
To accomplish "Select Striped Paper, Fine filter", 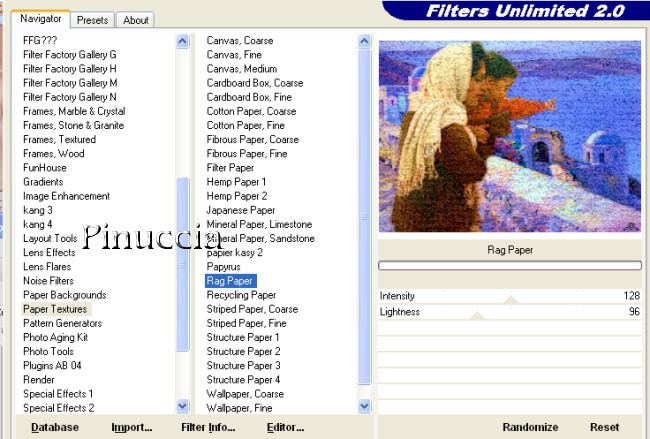I will [x=247, y=323].
